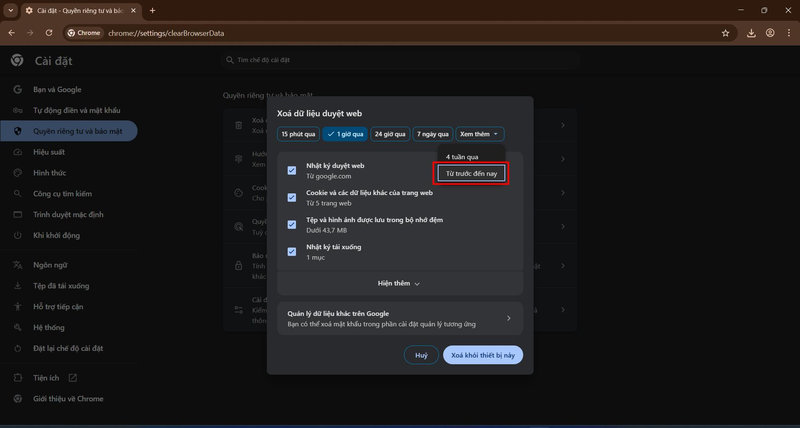Viewport: 800px width, 428px height.
Task: Open the Xem thêm dropdown
Action: coord(480,134)
